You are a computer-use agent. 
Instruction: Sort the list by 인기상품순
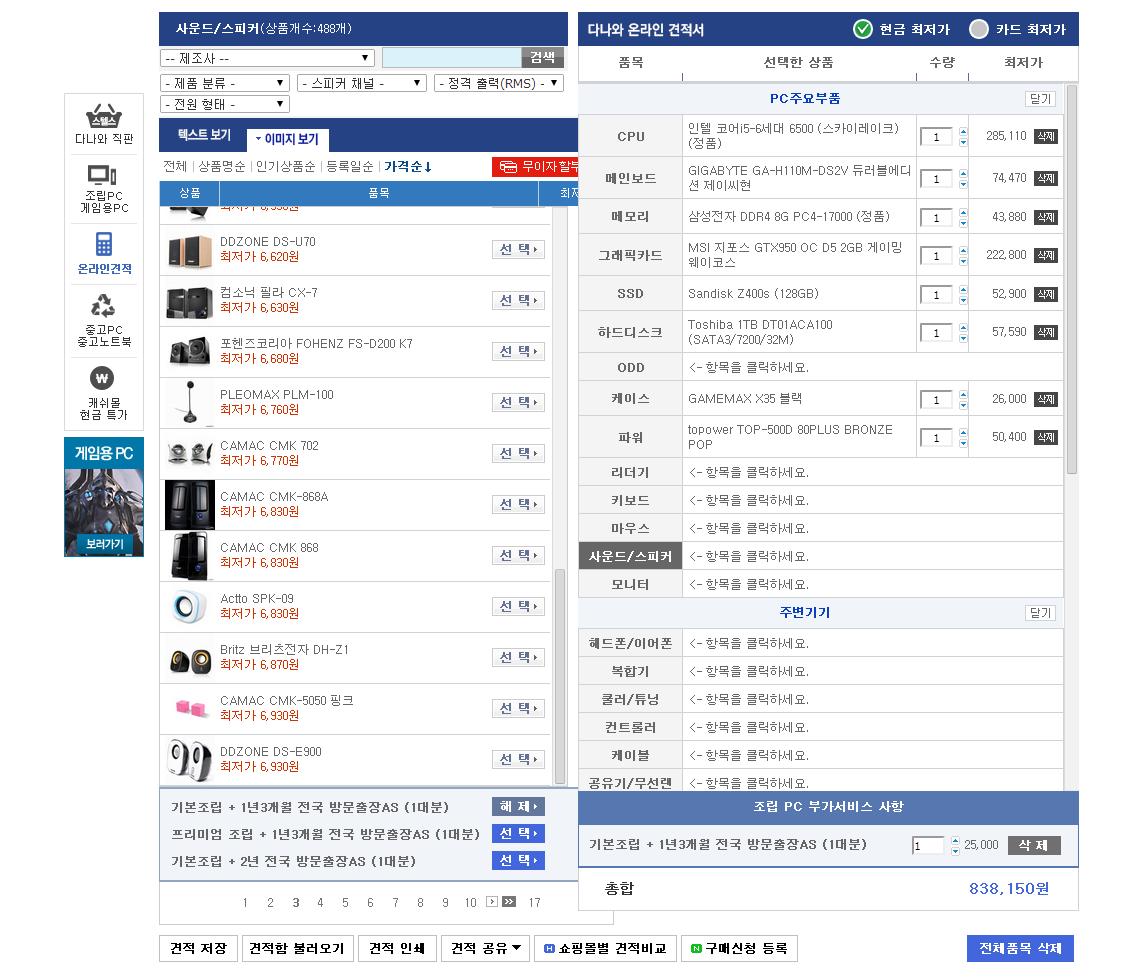click(285, 166)
